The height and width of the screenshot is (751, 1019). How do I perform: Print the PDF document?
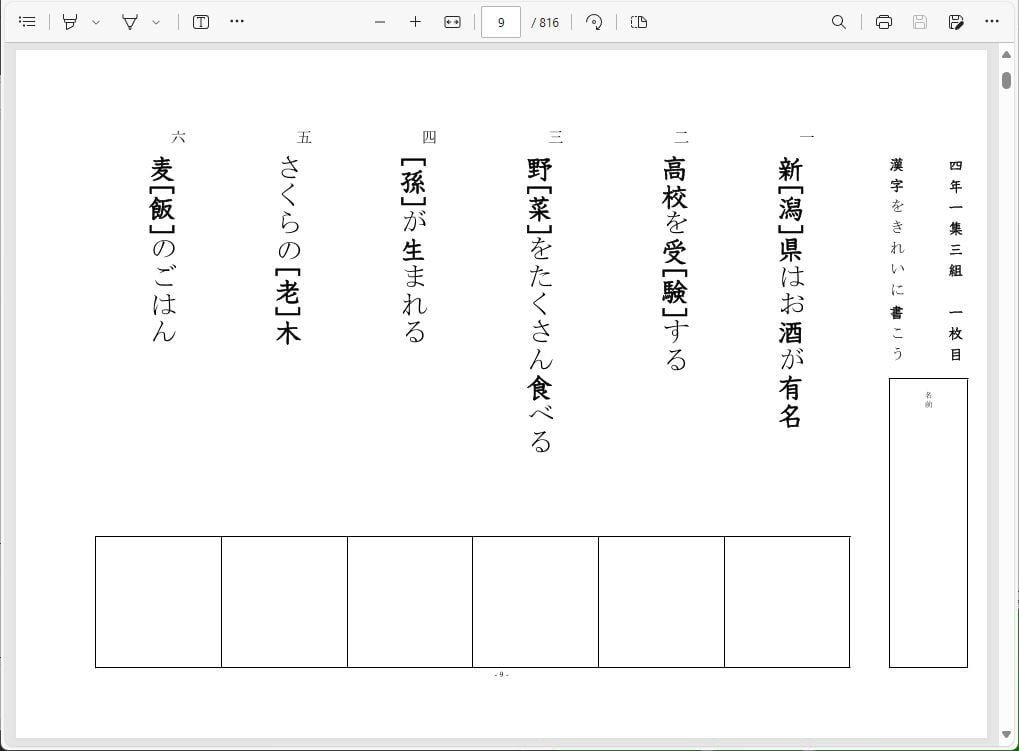click(884, 22)
